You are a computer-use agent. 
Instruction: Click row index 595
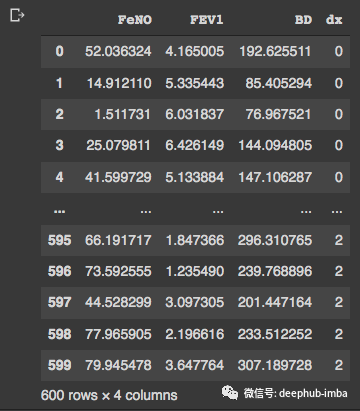59,240
